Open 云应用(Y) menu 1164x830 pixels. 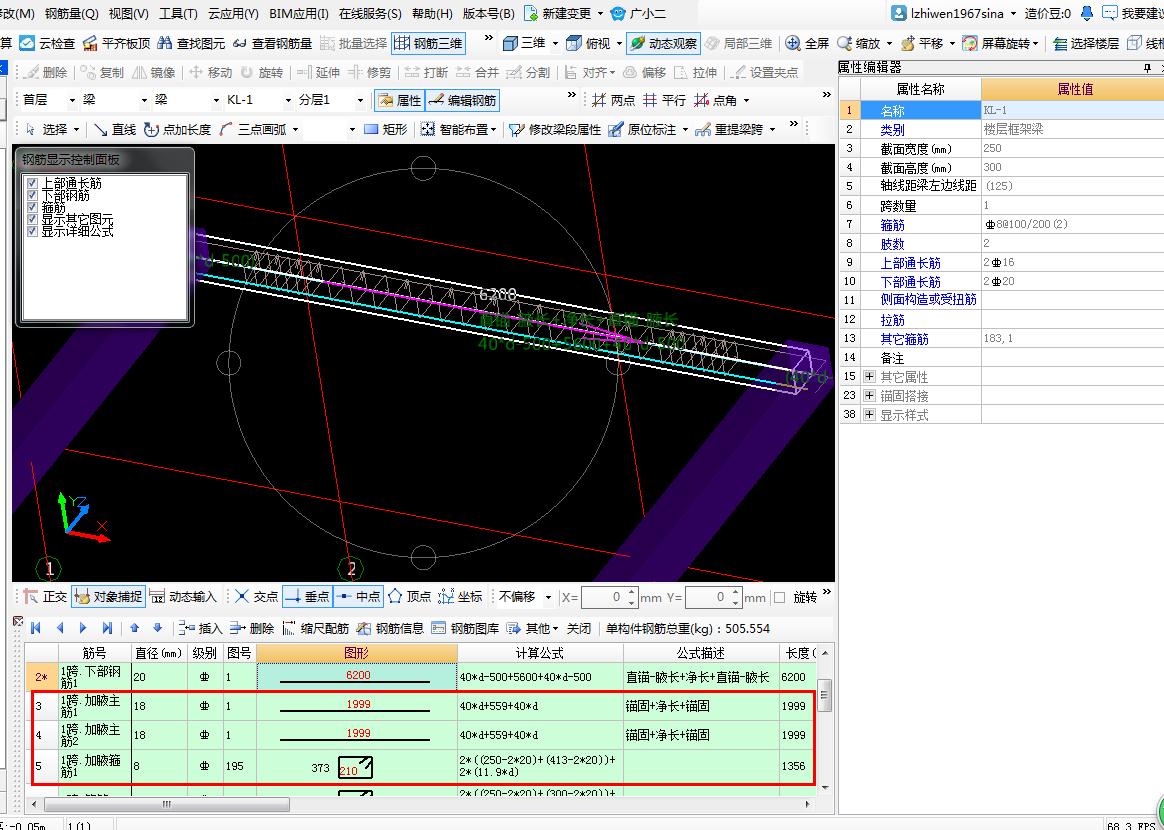(x=233, y=14)
